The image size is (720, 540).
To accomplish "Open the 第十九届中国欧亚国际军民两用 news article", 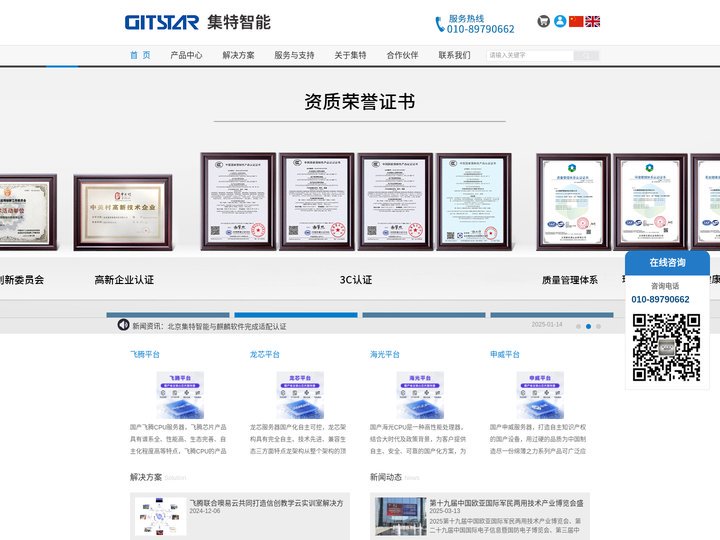I will (x=506, y=503).
